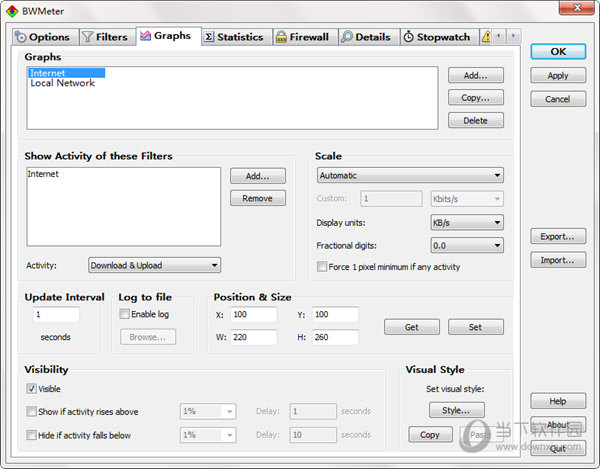600x469 pixels.
Task: Close the BWMeter window
Action: 577,8
